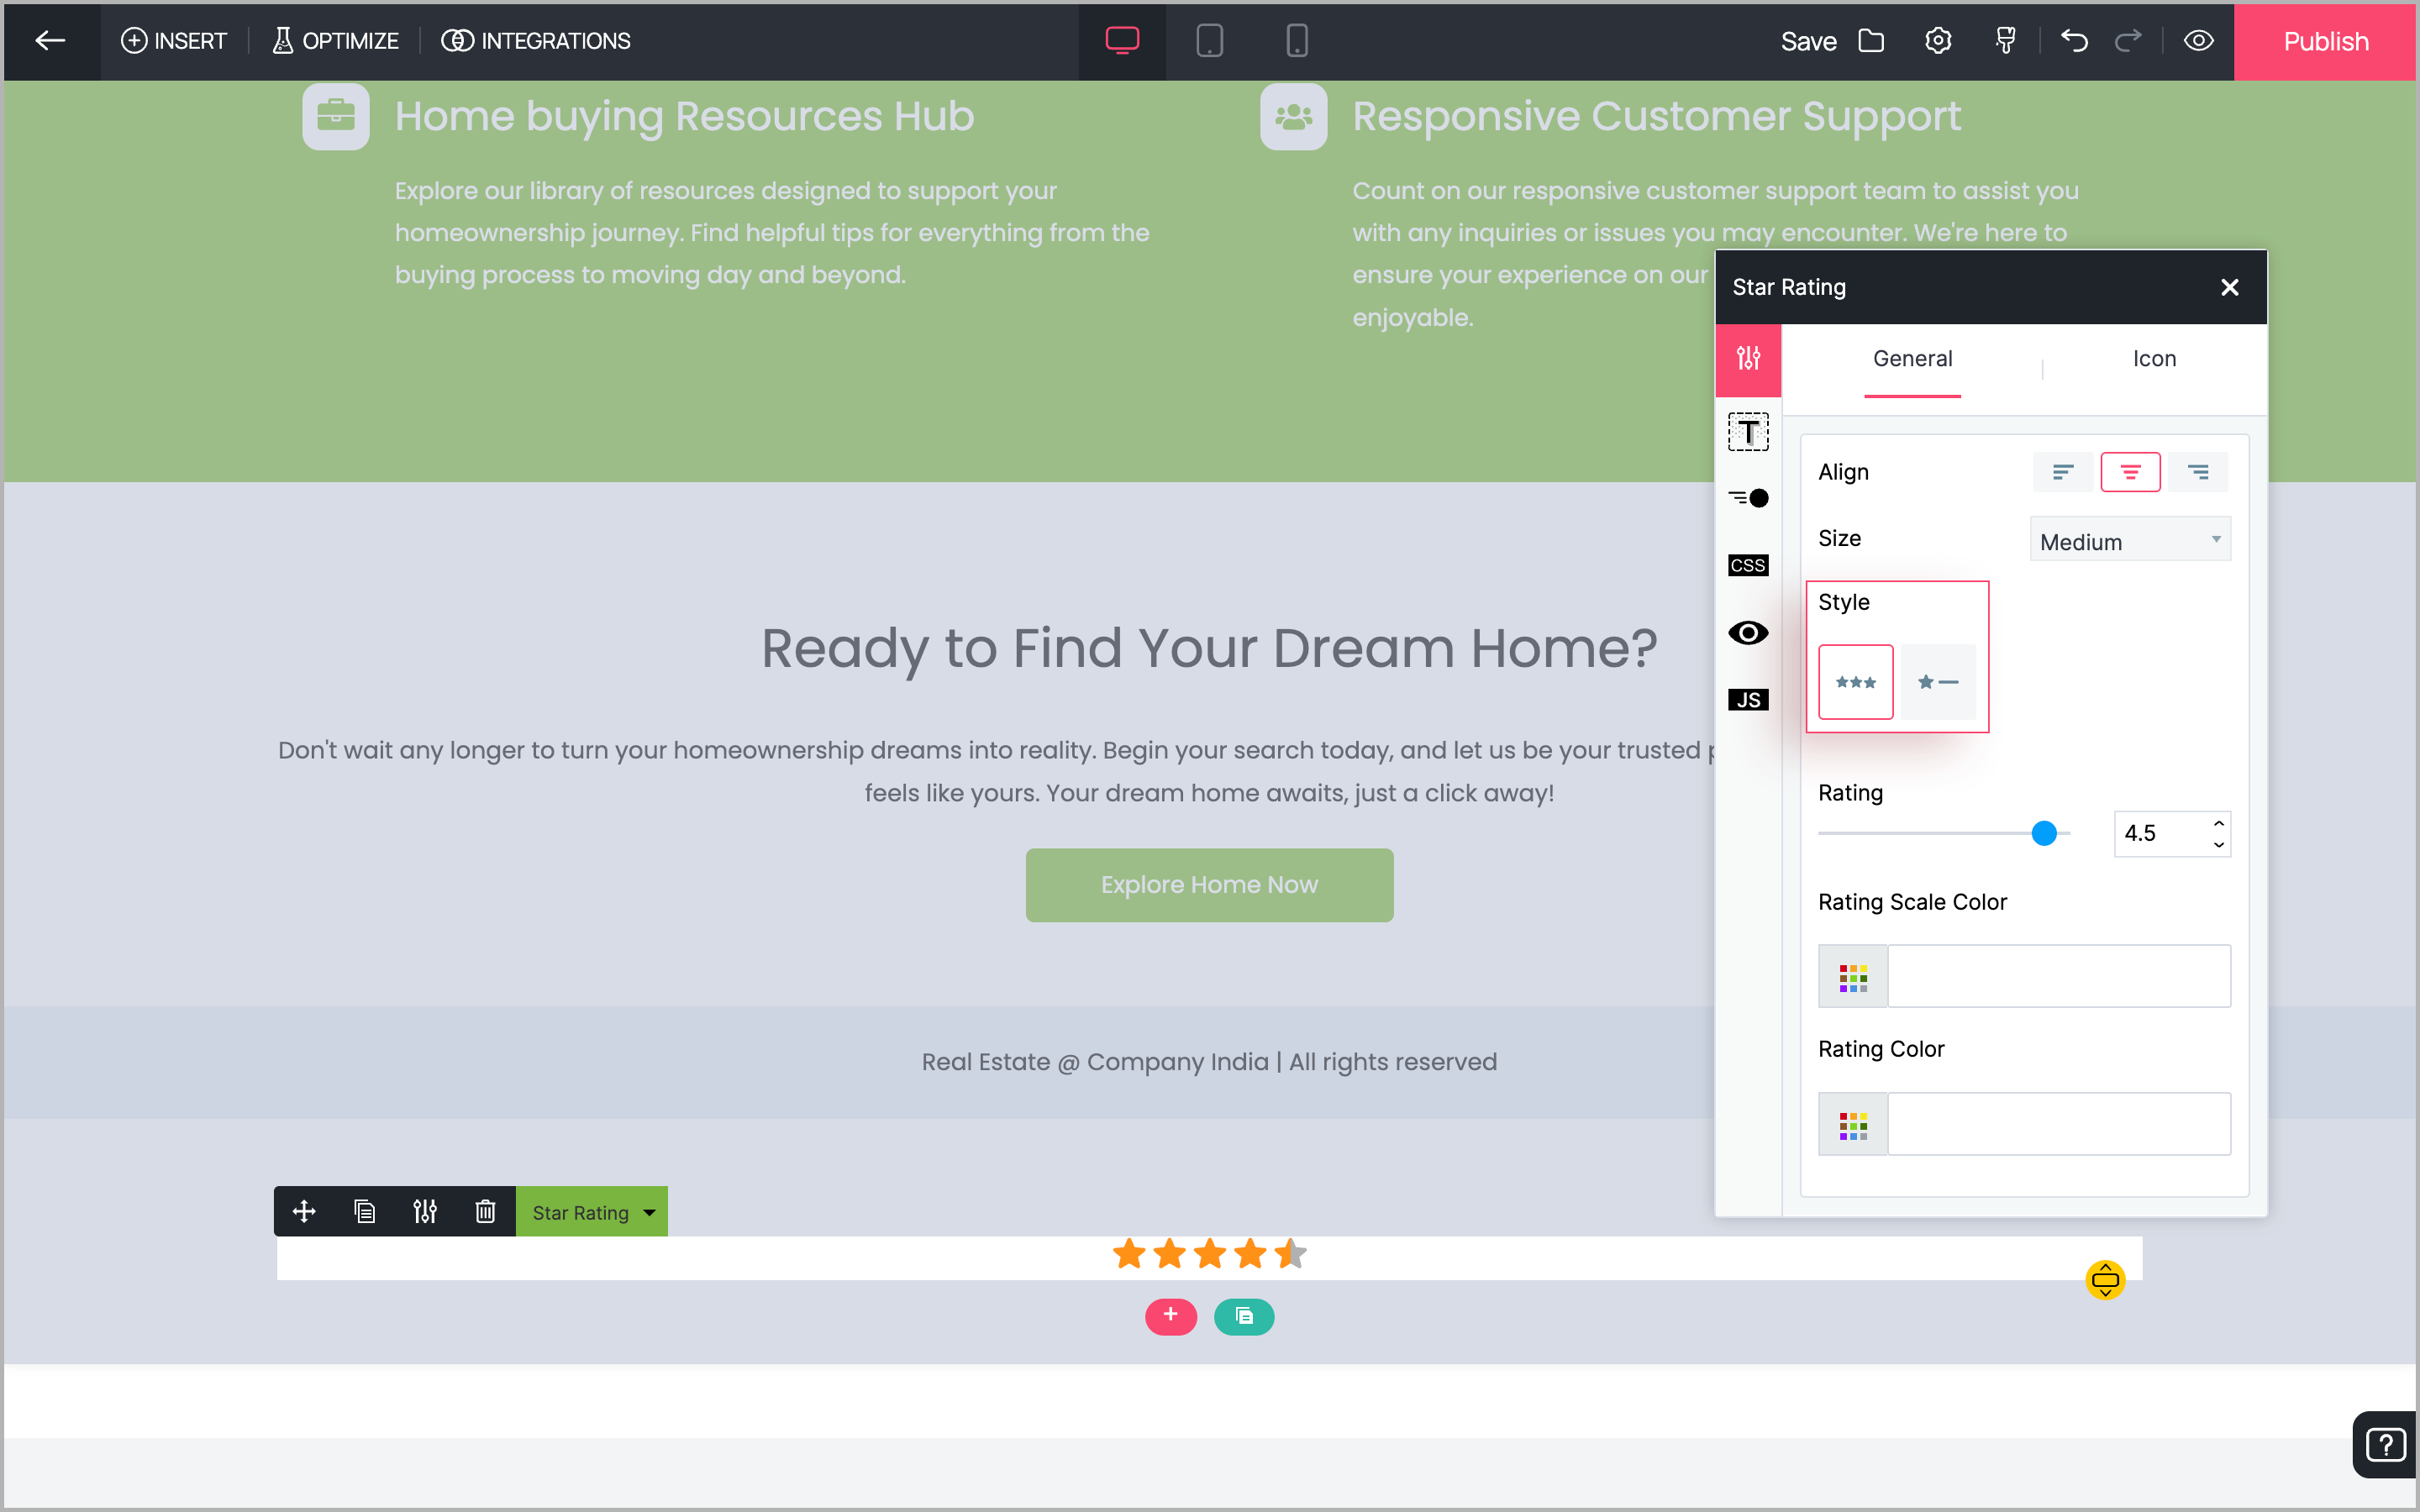Toggle the visibility eye in the sidebar
The height and width of the screenshot is (1512, 2420).
[x=1747, y=633]
